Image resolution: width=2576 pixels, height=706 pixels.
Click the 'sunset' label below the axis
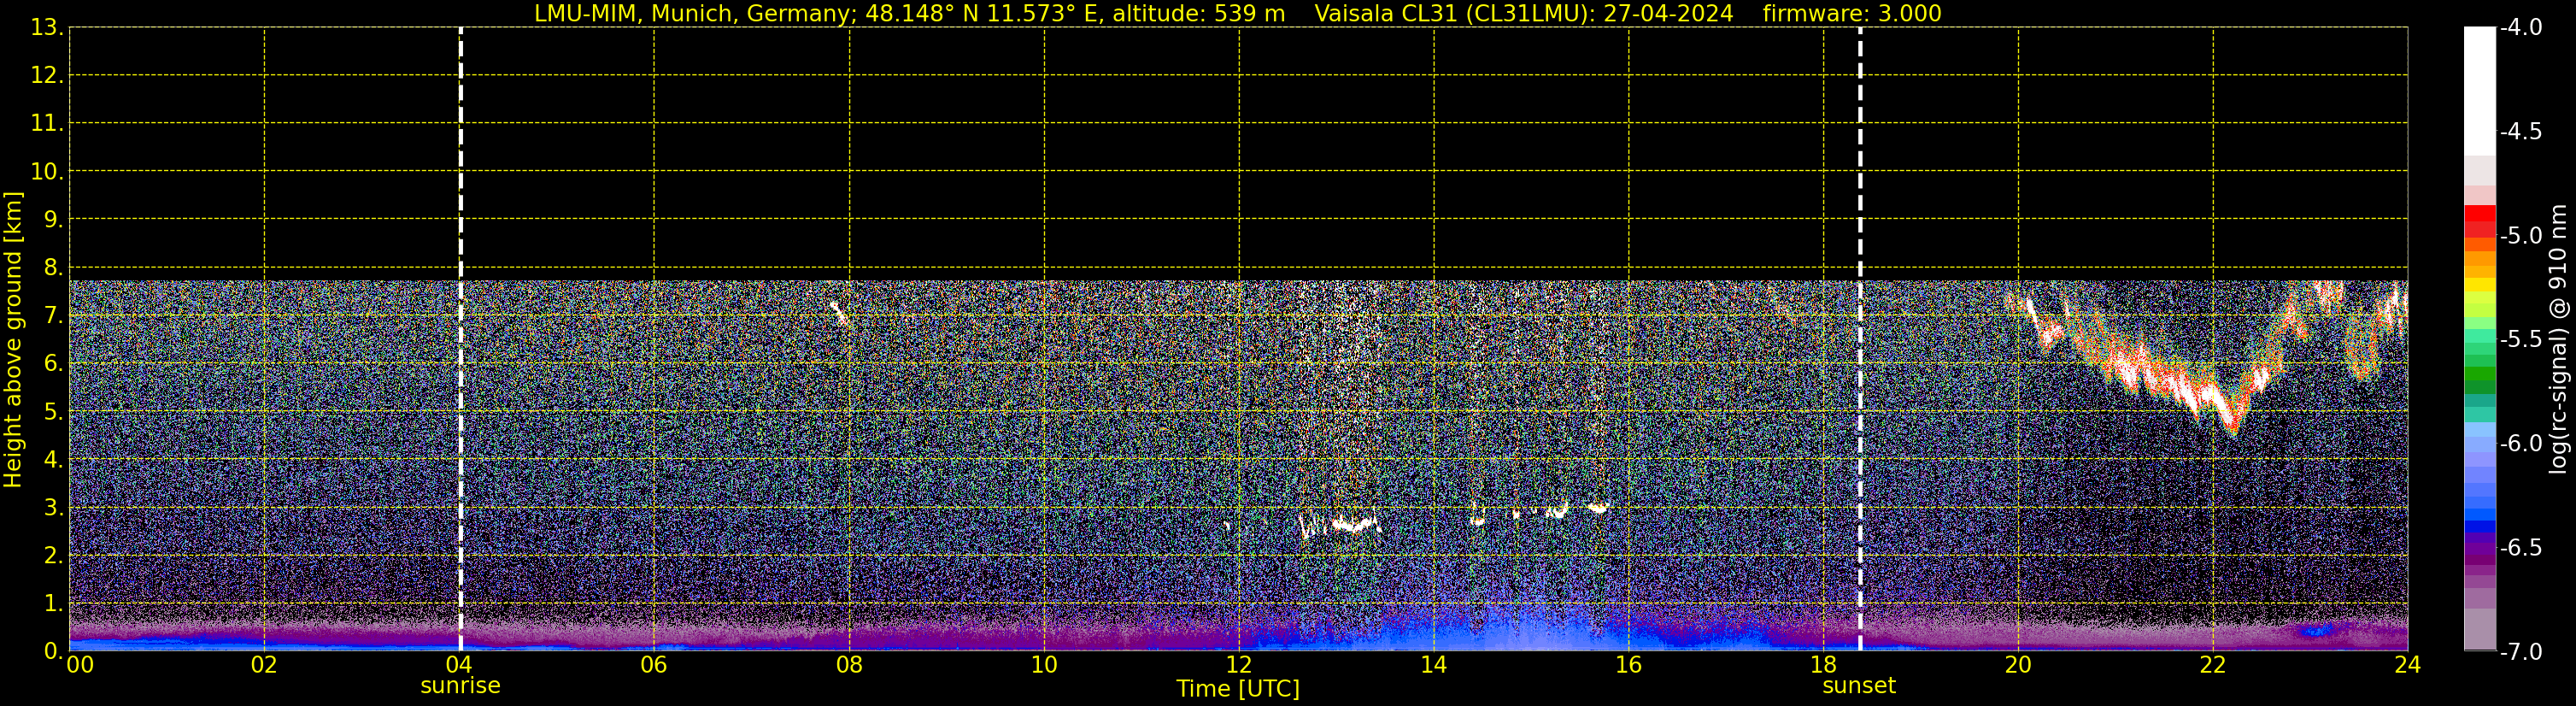point(1858,686)
